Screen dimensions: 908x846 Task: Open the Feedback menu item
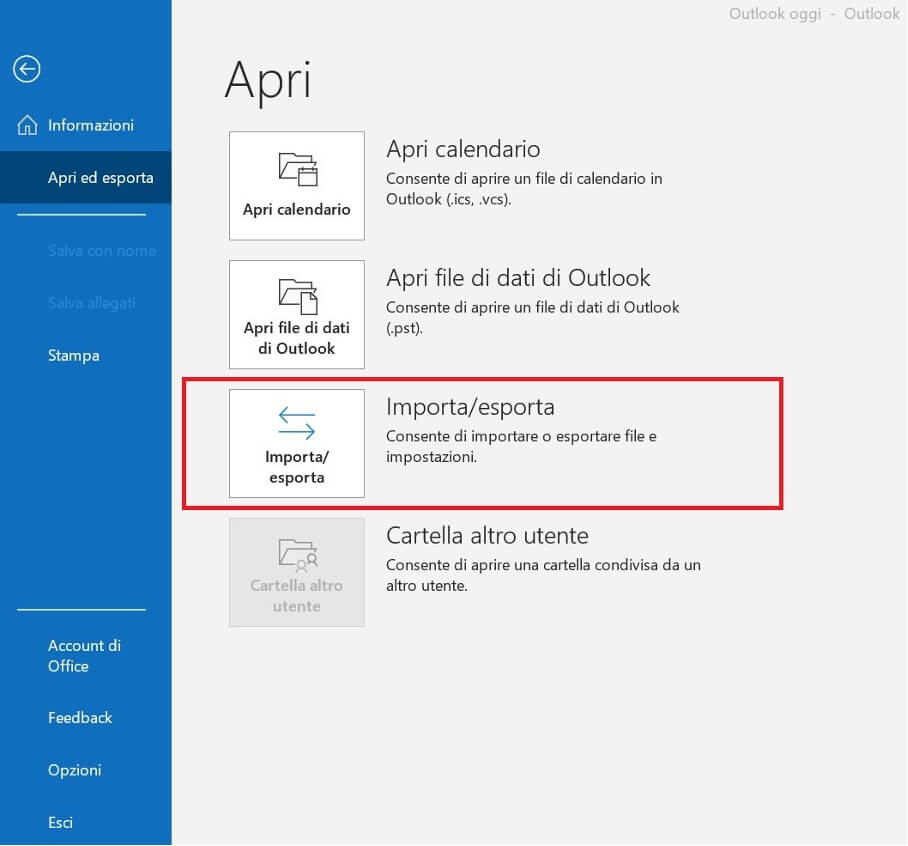[x=80, y=718]
